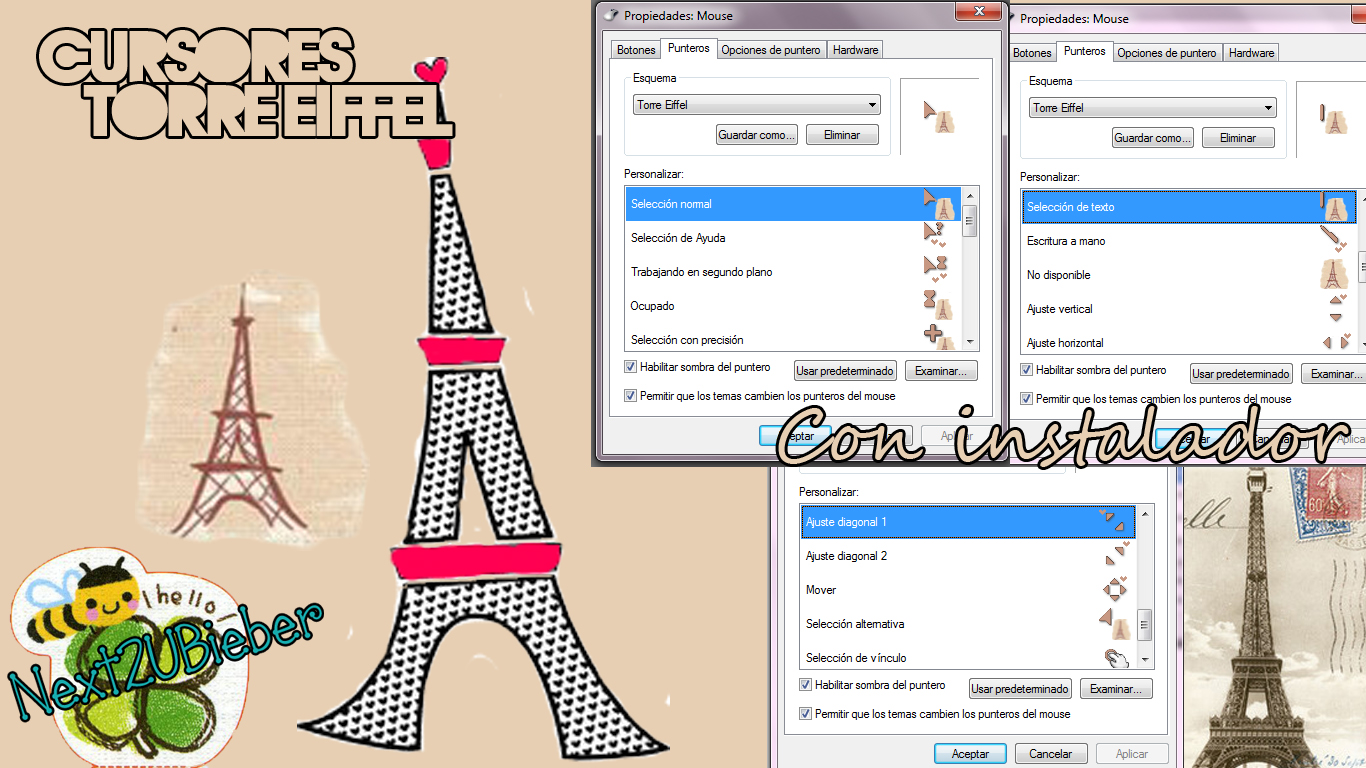
Task: Switch to Botones tab in the right window
Action: click(1032, 52)
